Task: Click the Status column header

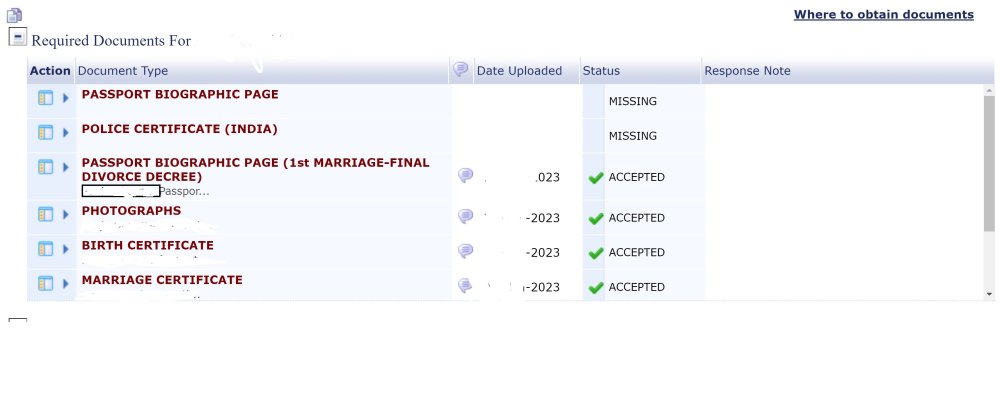Action: tap(601, 71)
